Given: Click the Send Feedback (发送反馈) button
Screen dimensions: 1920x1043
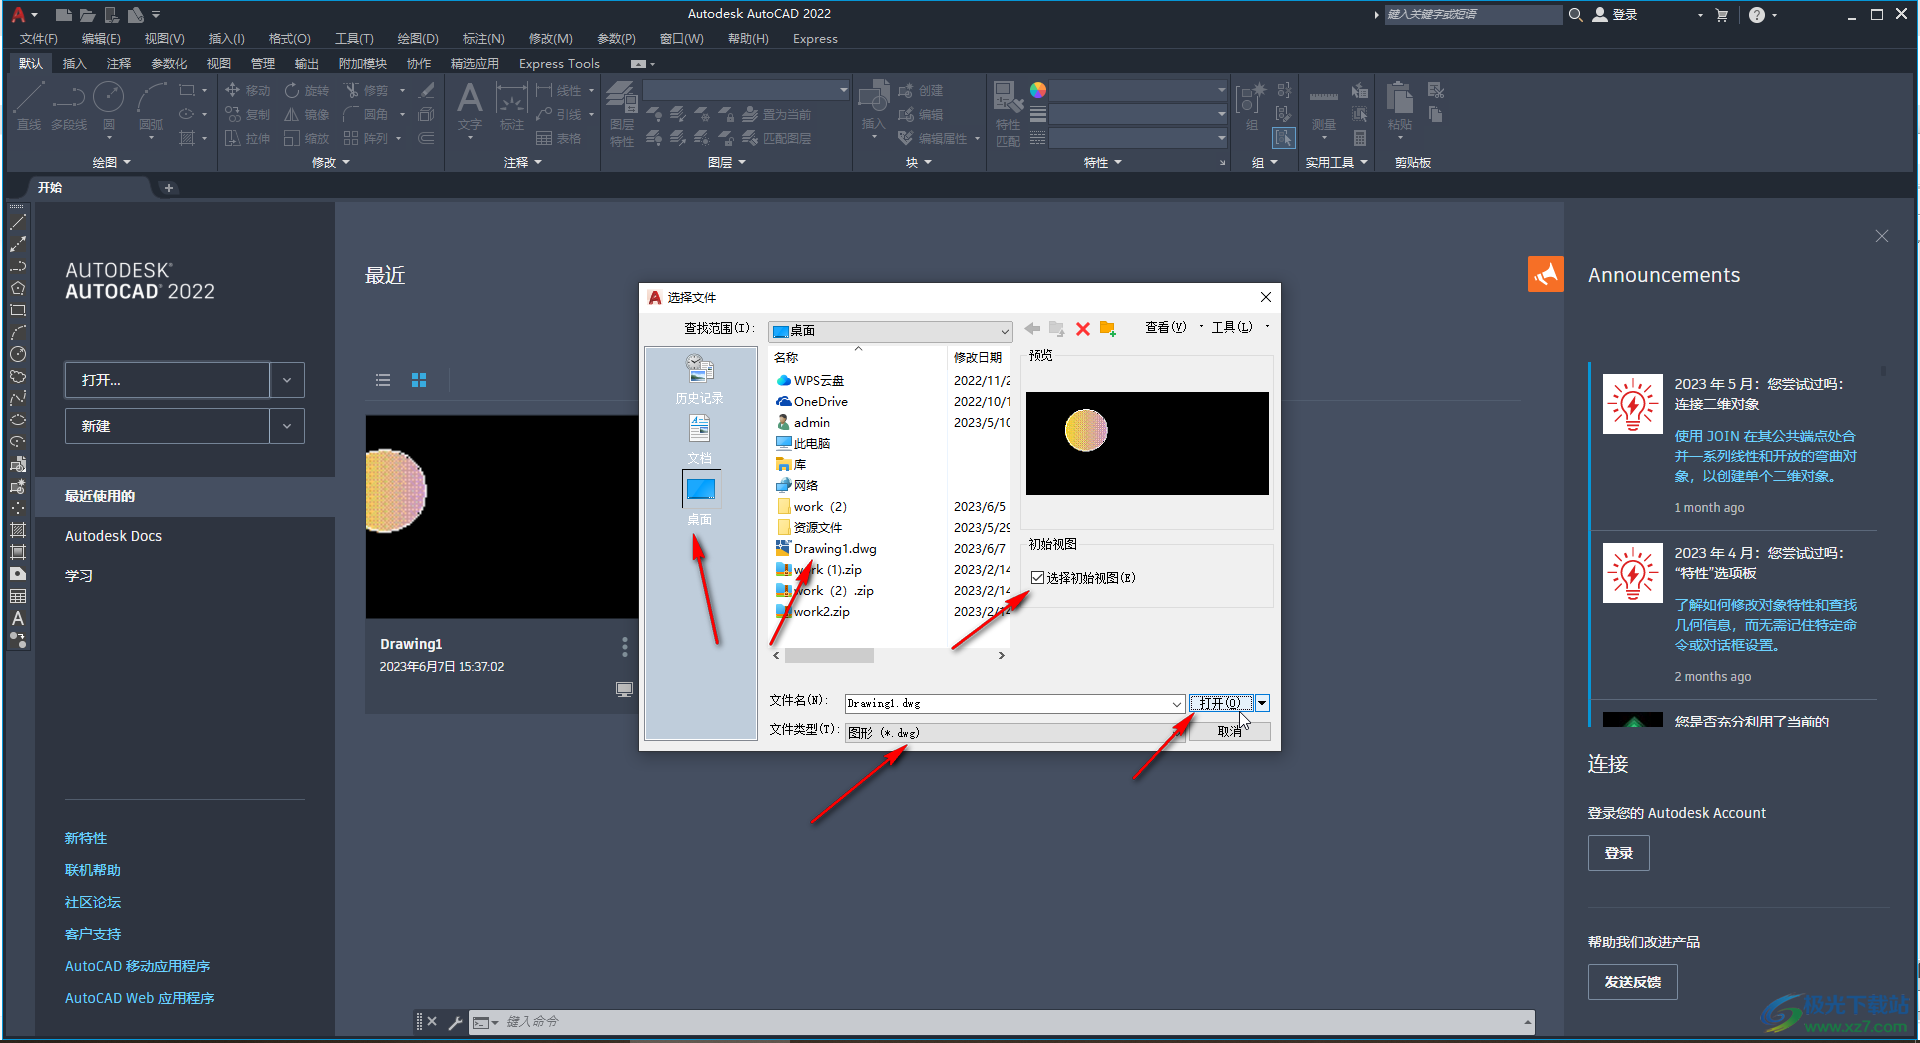Looking at the screenshot, I should tap(1632, 982).
